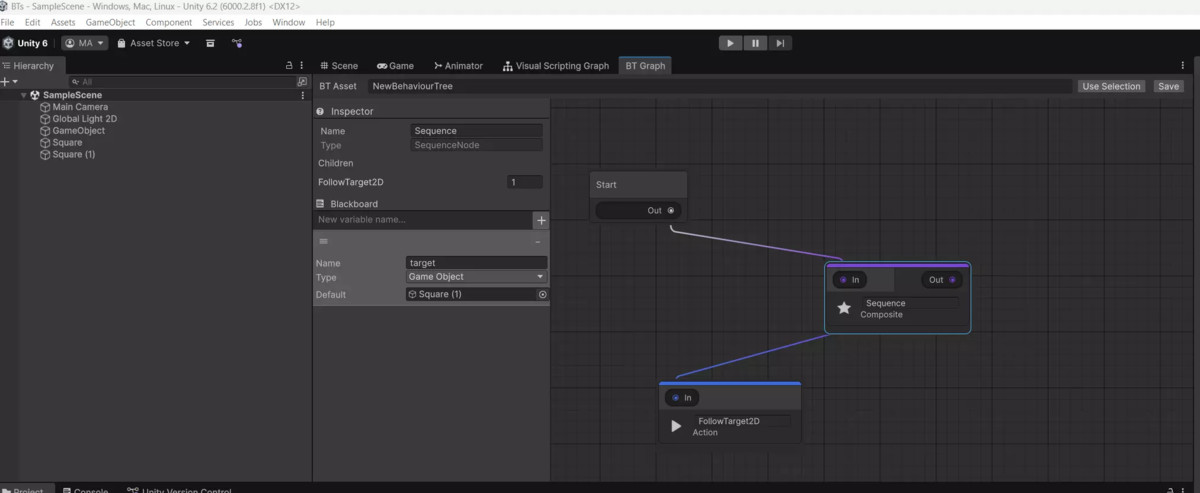Add new blackboard variable with plus button
The image size is (1200, 493).
(541, 220)
